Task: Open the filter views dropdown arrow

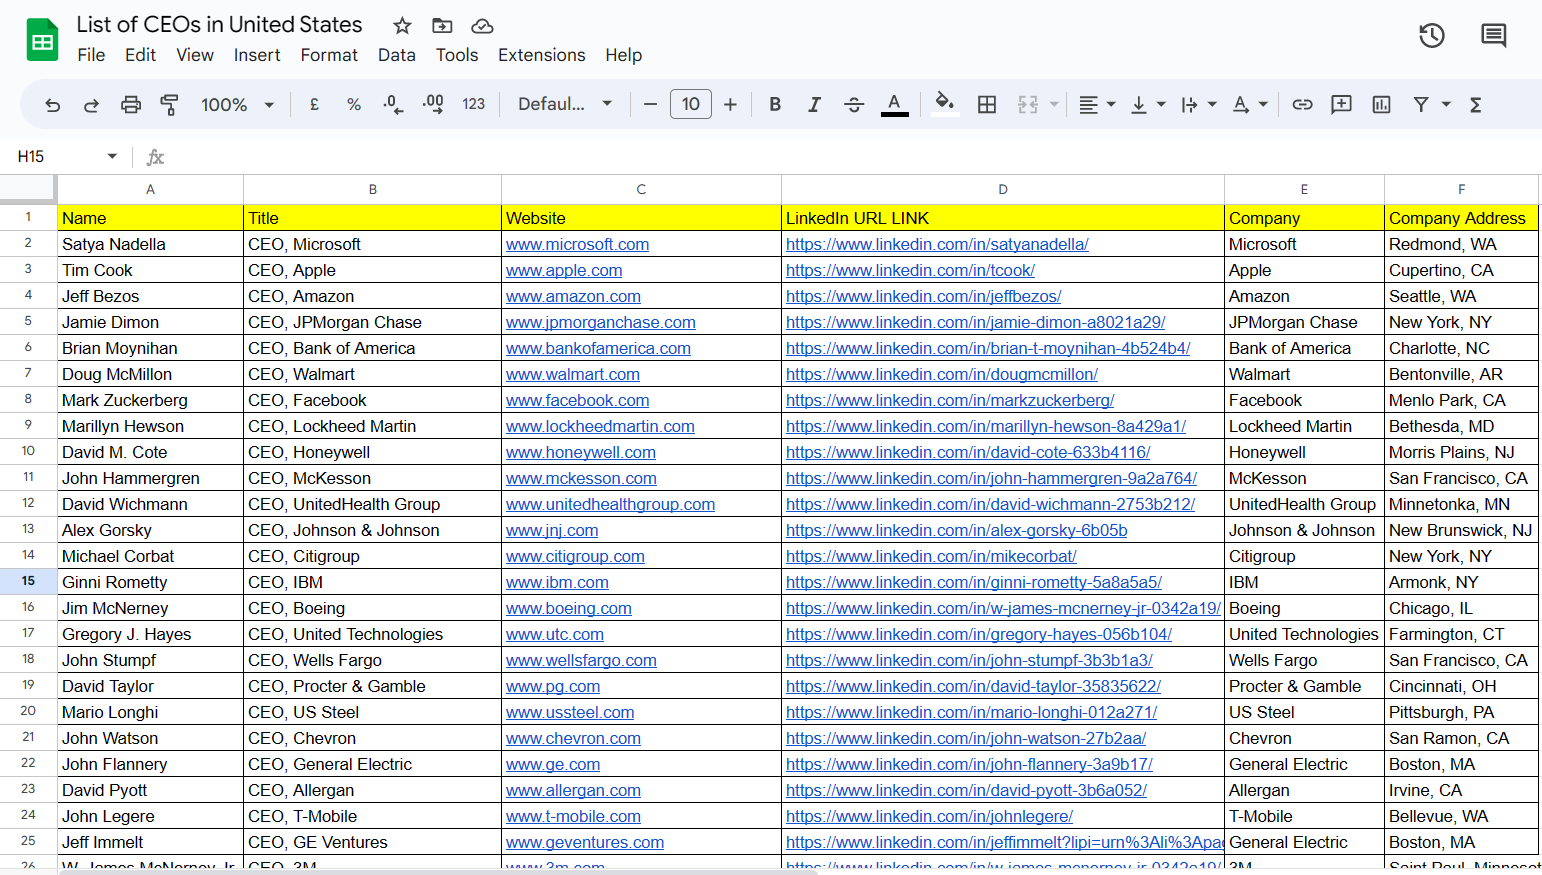Action: (1446, 104)
